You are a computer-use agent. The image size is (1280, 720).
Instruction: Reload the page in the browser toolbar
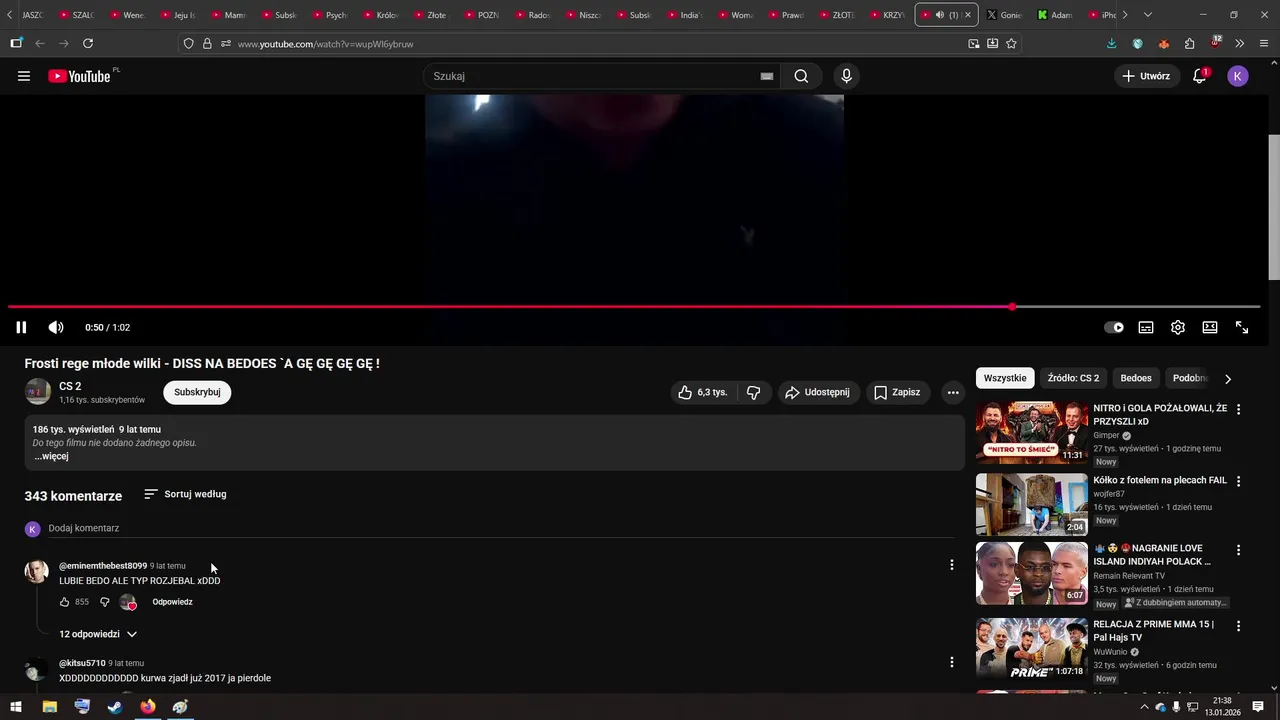tap(88, 44)
